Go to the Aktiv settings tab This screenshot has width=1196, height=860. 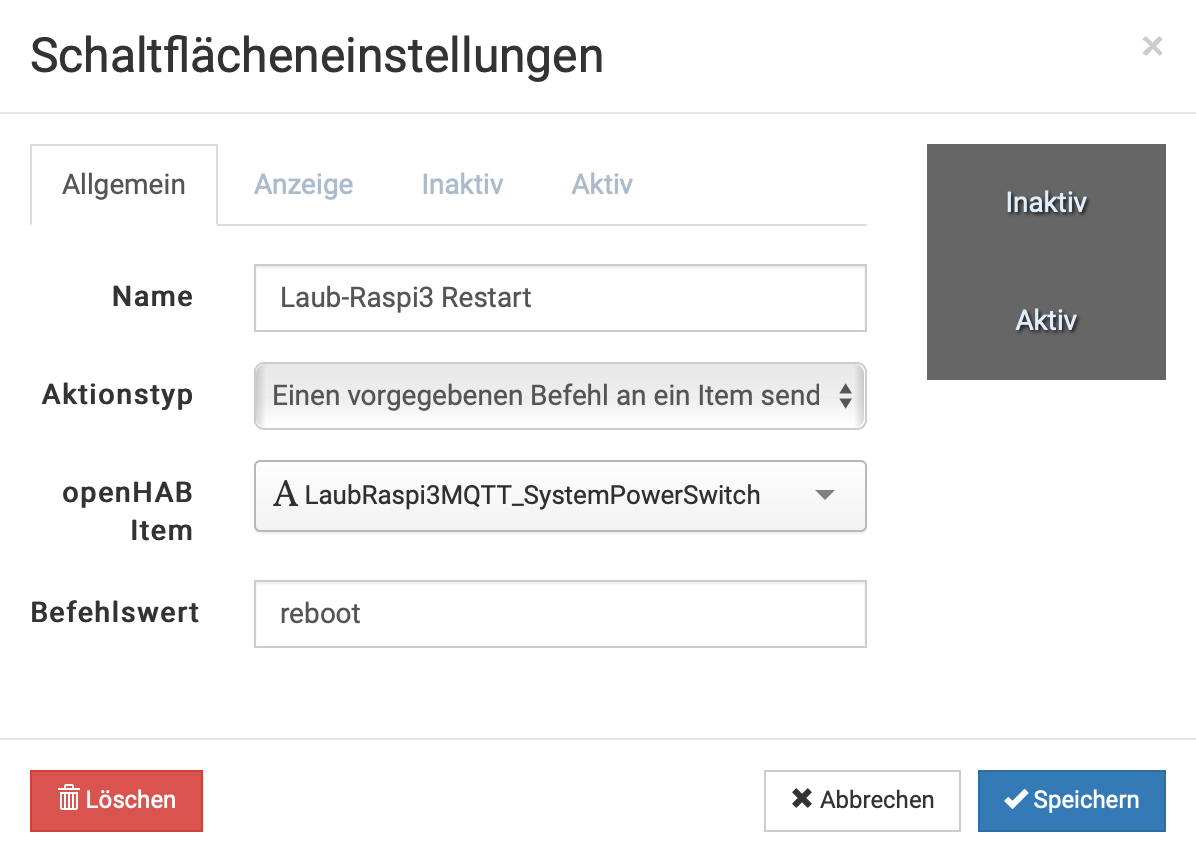click(602, 185)
